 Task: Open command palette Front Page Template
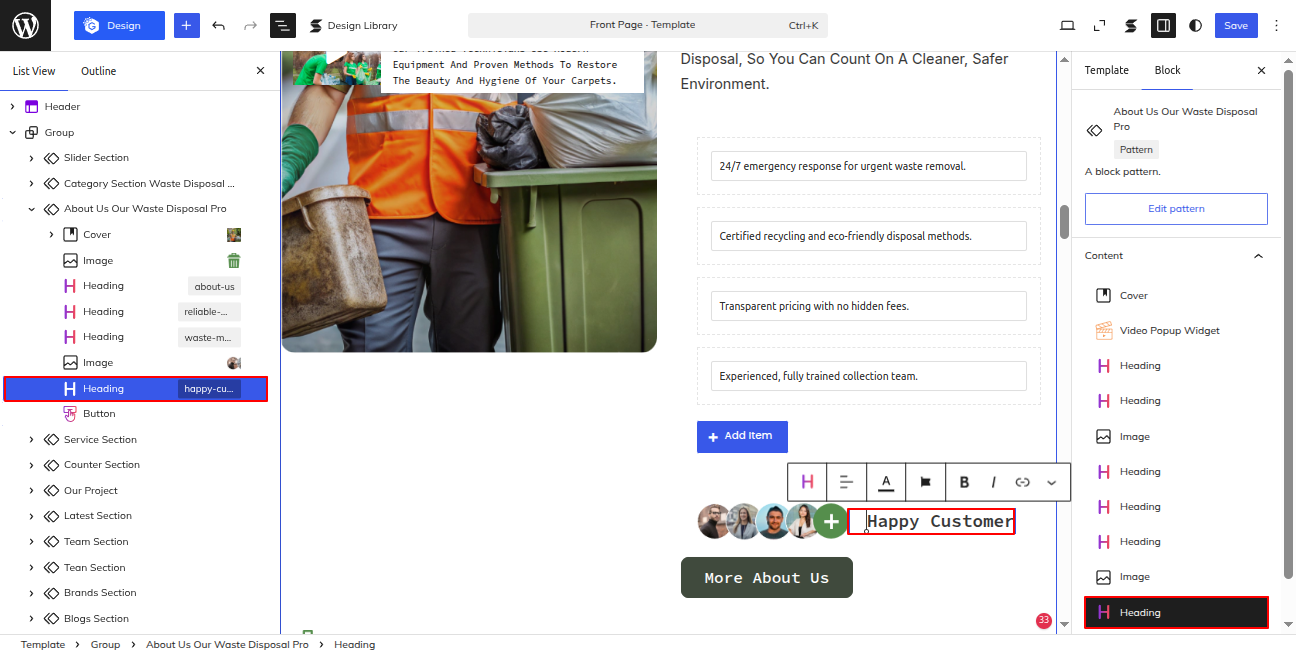tap(648, 25)
